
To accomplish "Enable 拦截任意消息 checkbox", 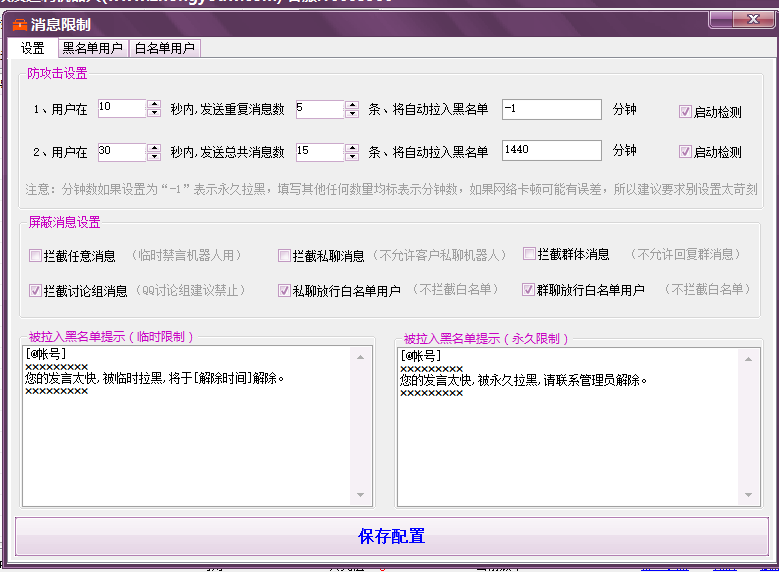I will click(35, 256).
